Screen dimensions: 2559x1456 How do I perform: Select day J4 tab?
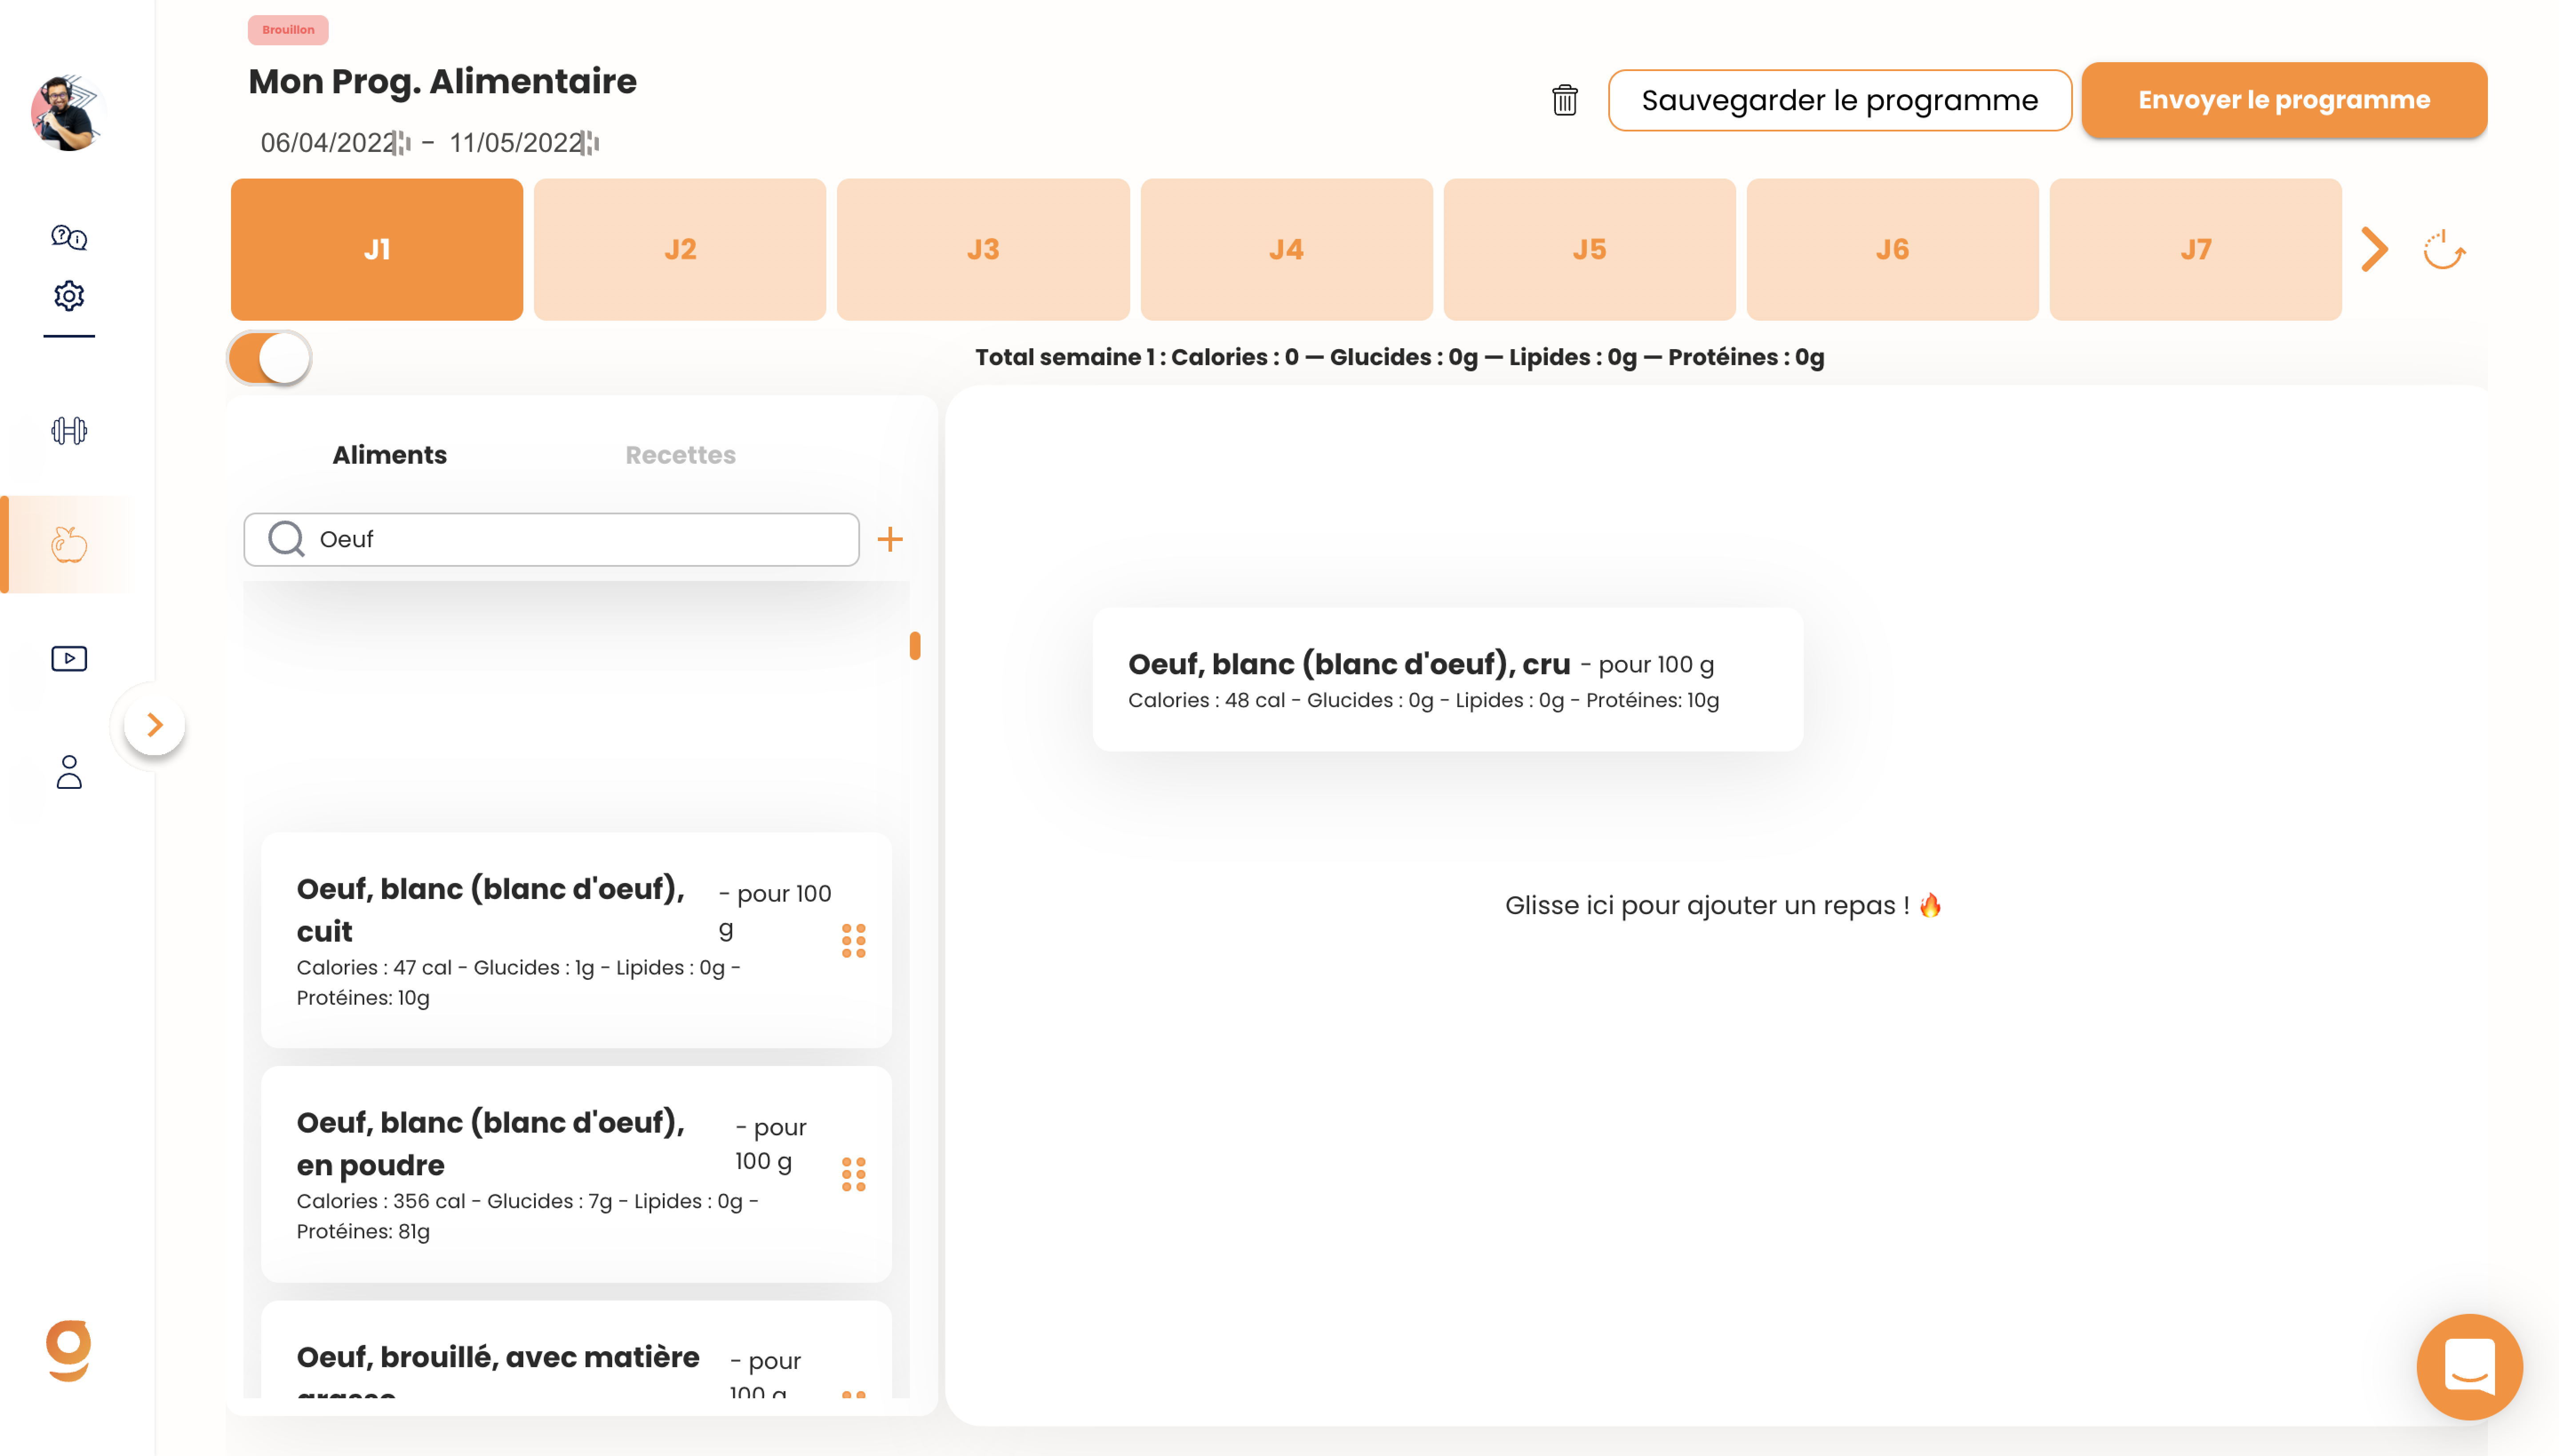1286,249
